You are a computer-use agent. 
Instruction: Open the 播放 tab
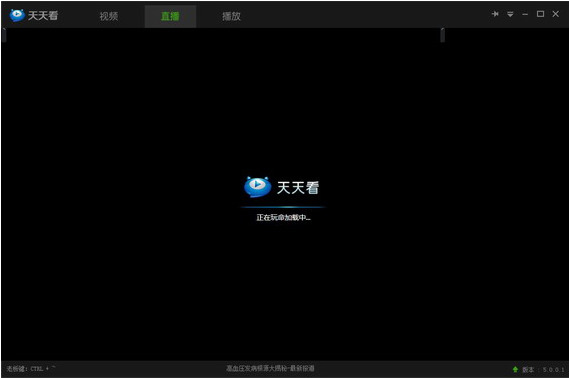point(232,16)
